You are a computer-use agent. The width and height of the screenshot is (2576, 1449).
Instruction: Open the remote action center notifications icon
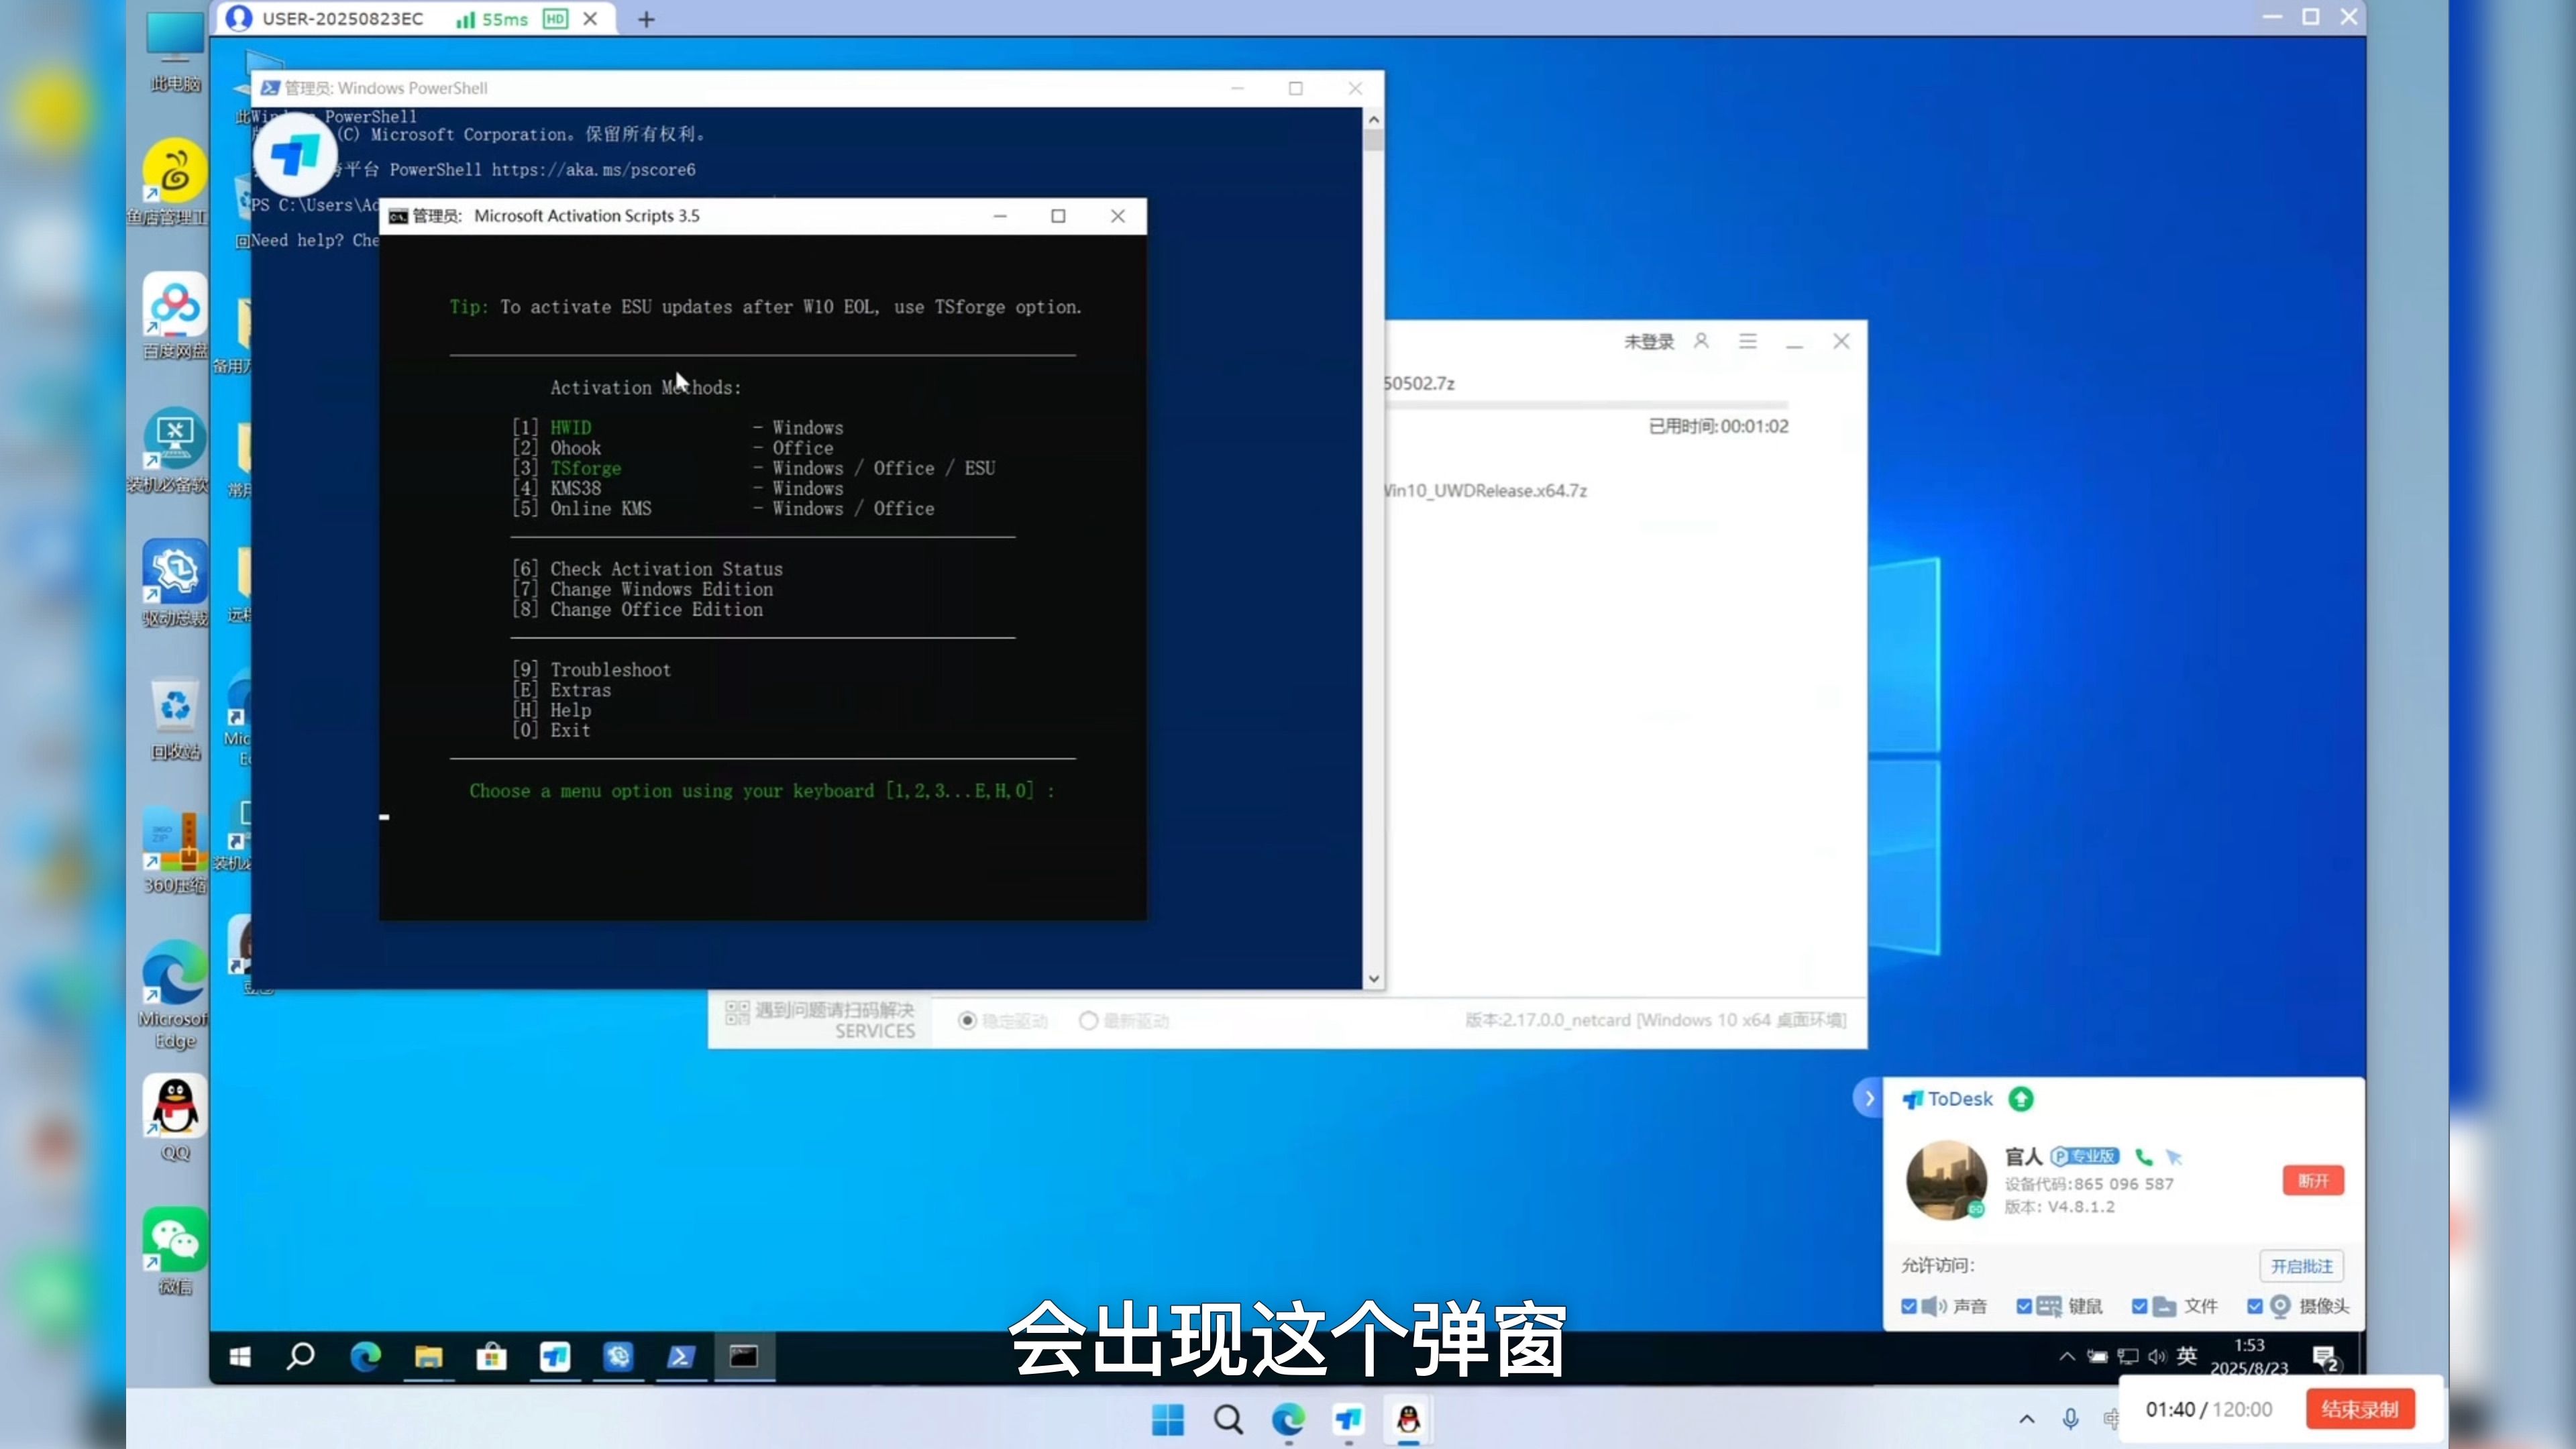(x=2325, y=1357)
